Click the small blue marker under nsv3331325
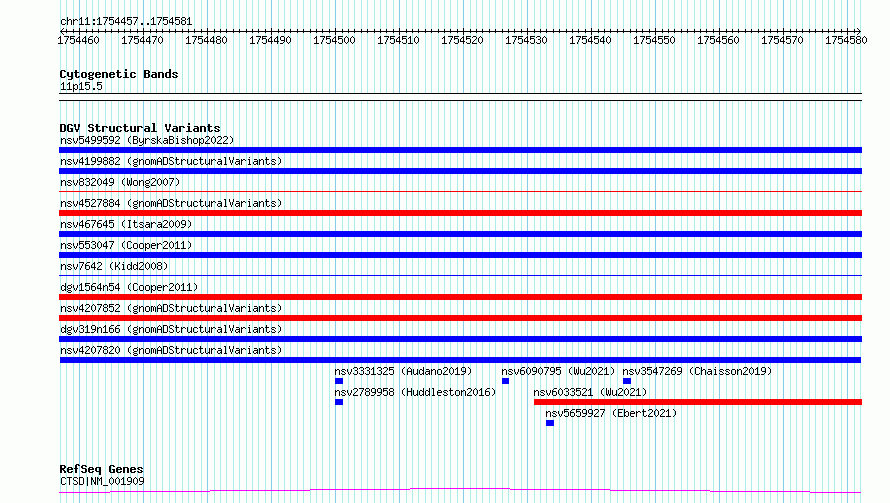 pos(339,381)
